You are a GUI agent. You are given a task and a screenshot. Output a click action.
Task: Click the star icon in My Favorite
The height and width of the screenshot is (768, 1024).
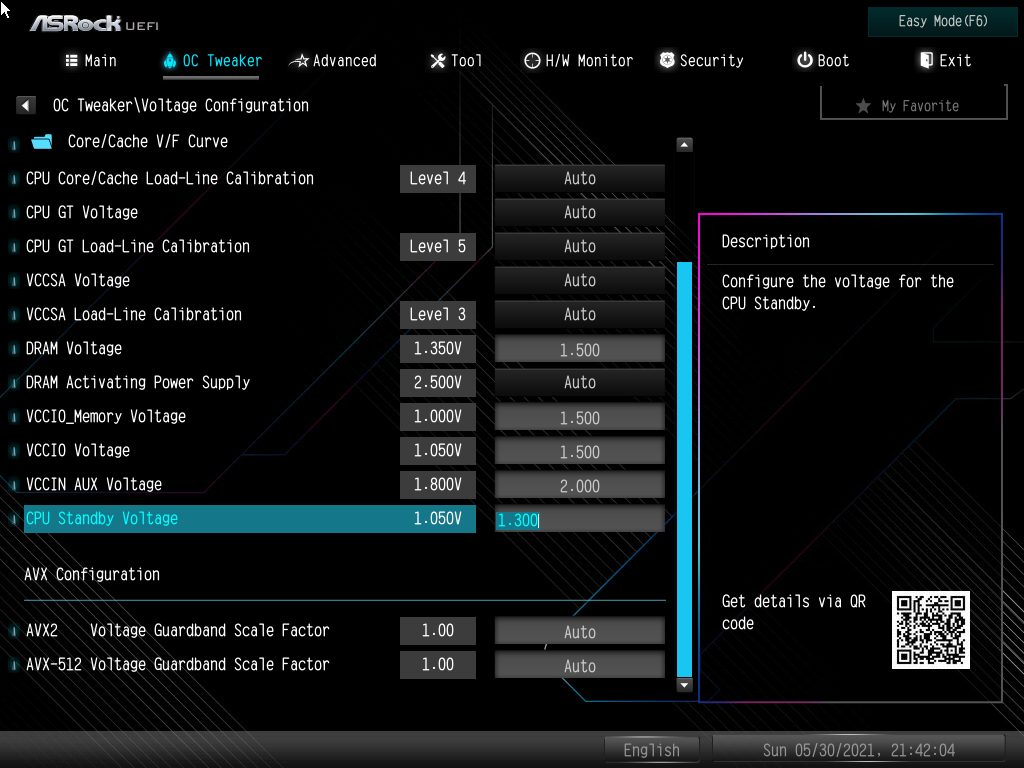click(x=863, y=106)
